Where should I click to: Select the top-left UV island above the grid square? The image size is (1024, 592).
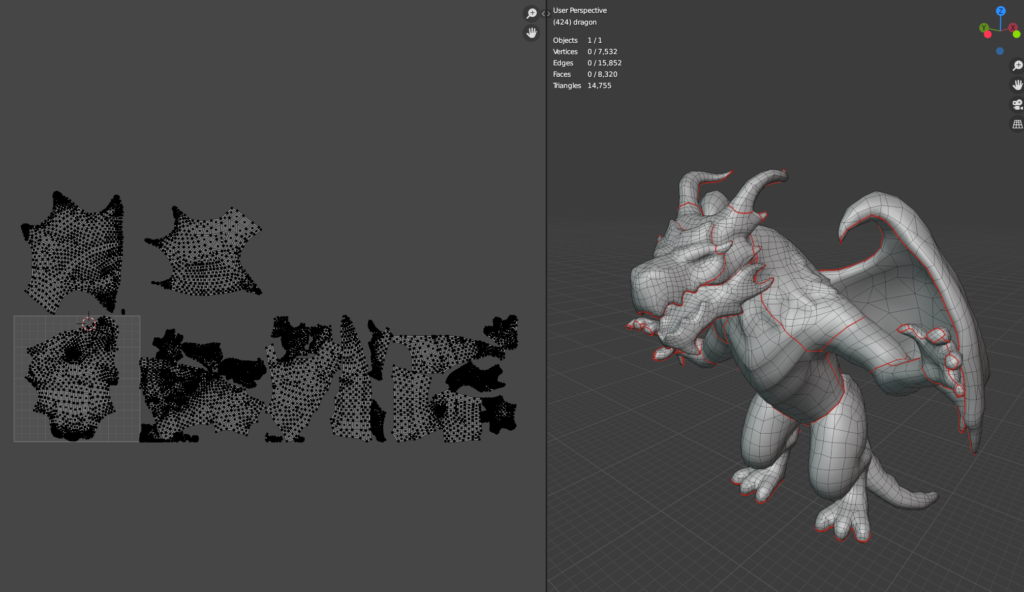tap(70, 250)
